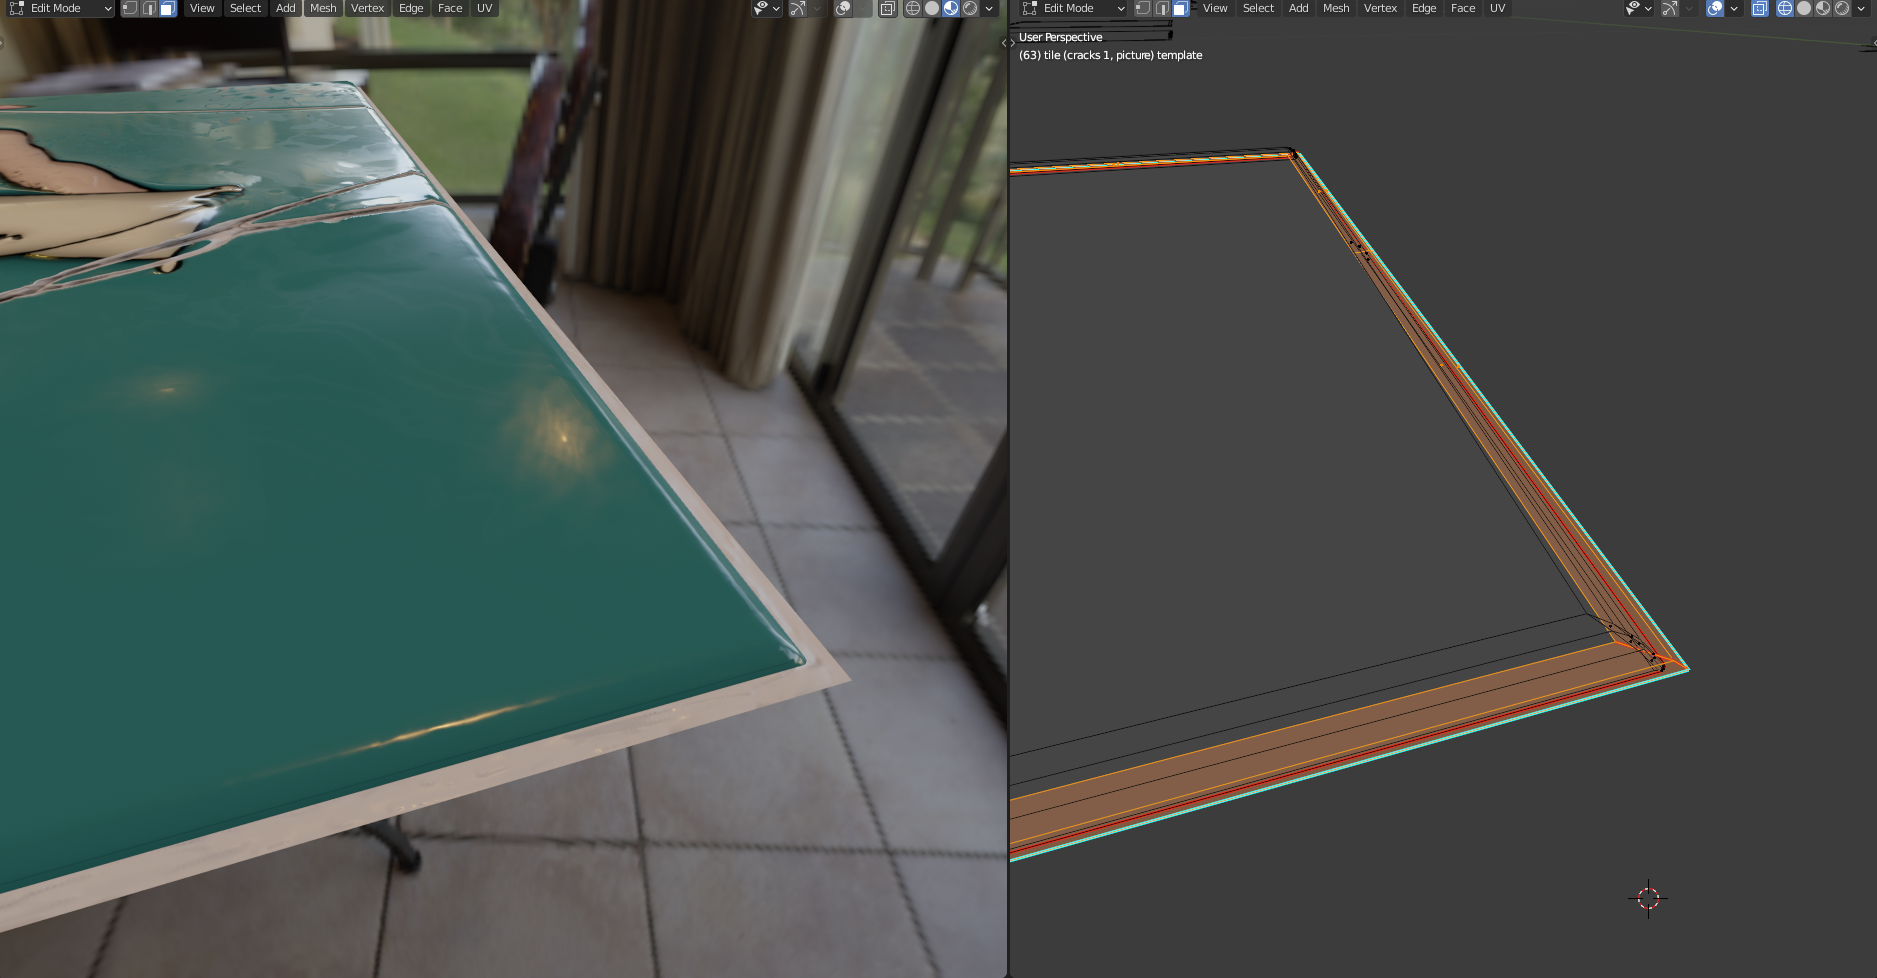Toggle X-ray icon in right viewport
The height and width of the screenshot is (978, 1877).
coord(1759,8)
